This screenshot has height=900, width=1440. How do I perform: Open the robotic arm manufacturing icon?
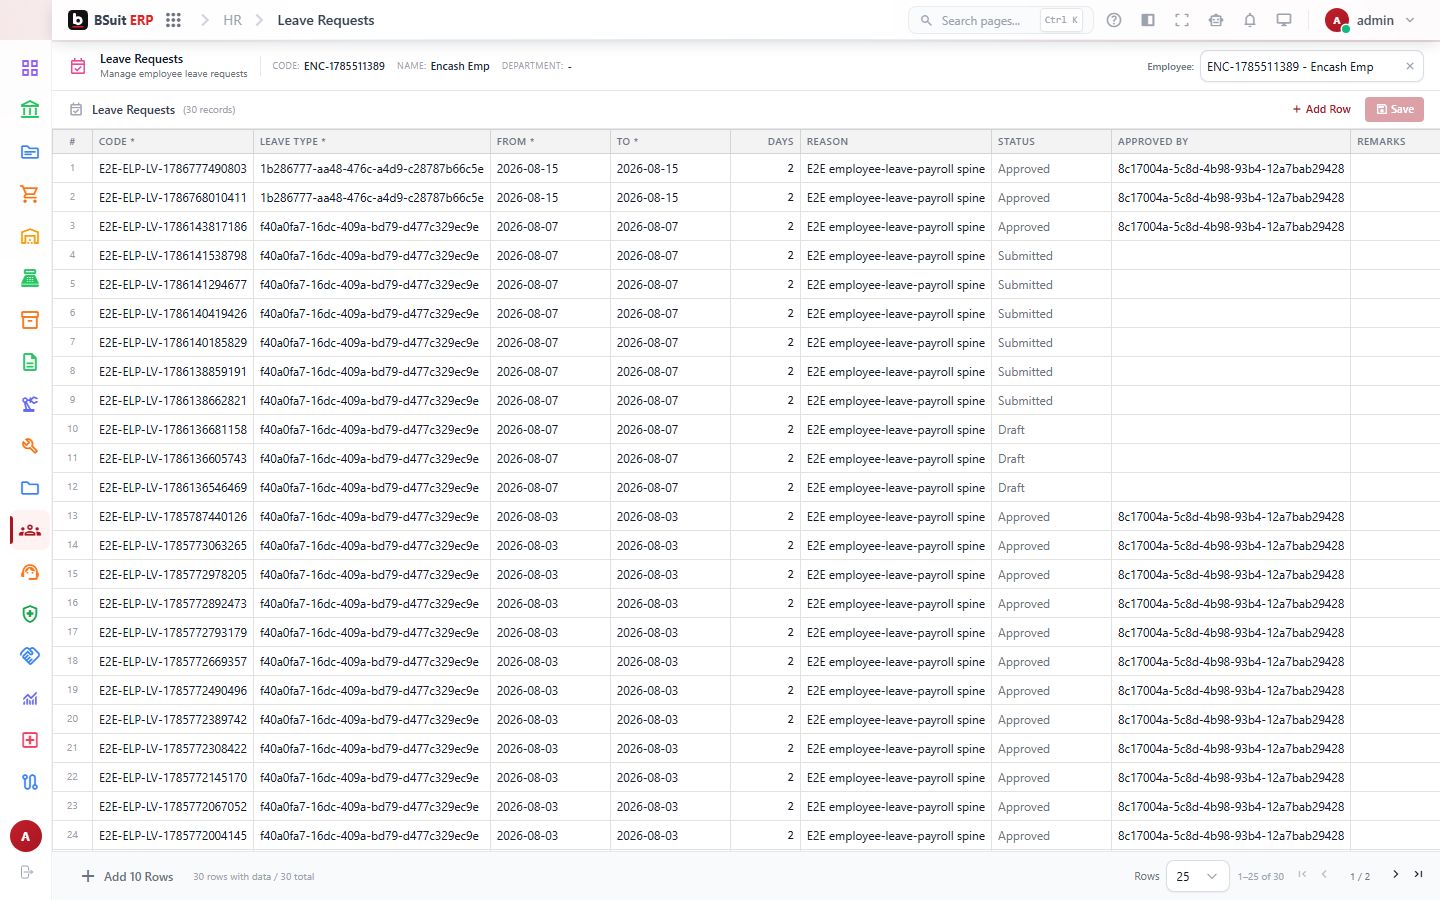tap(30, 404)
